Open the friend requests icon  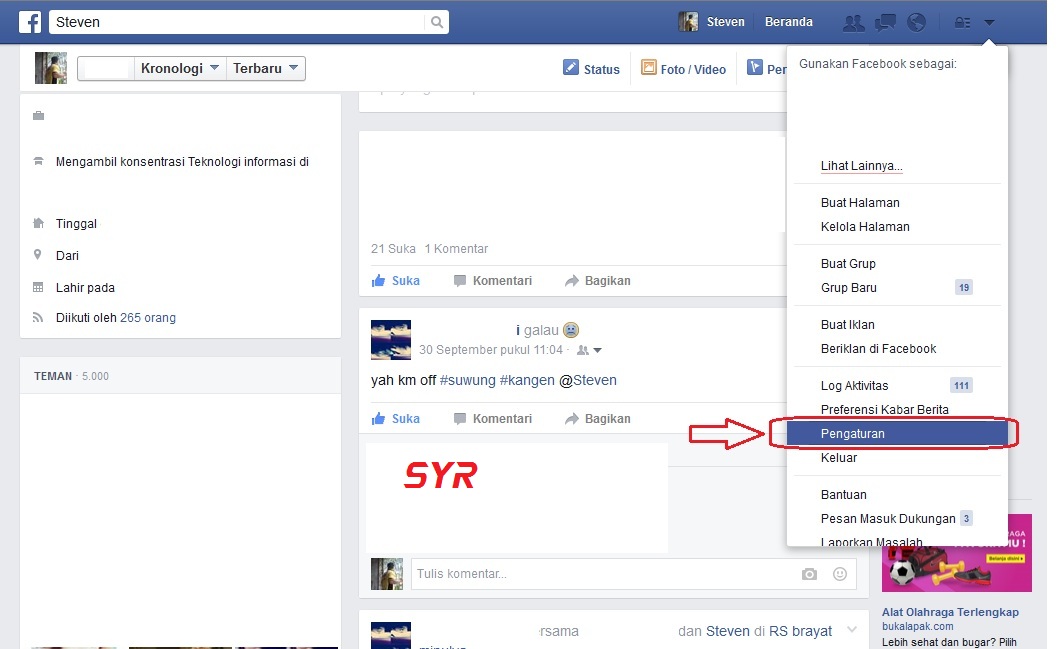pyautogui.click(x=854, y=22)
